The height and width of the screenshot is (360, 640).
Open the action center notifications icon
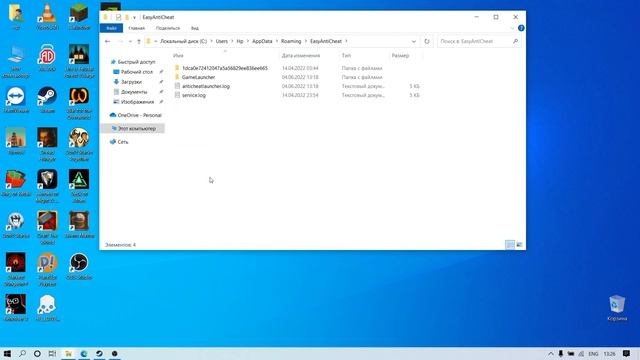pos(626,353)
